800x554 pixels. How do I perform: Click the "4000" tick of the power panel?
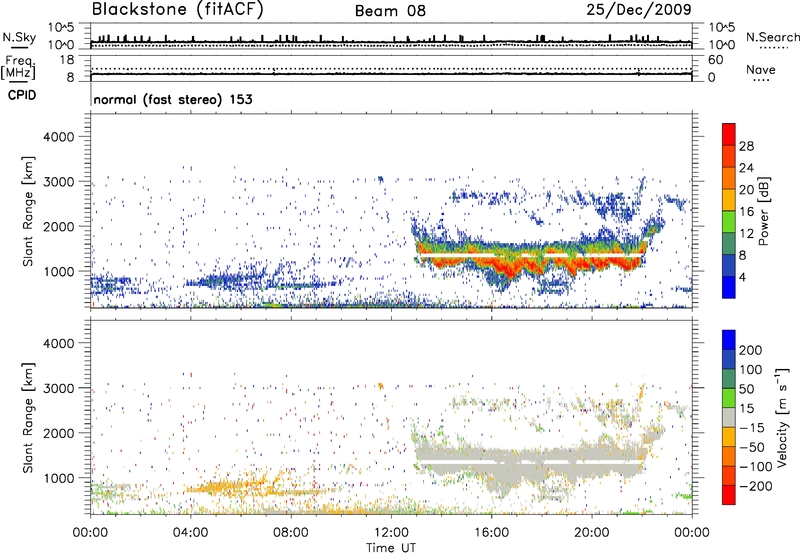click(x=58, y=137)
